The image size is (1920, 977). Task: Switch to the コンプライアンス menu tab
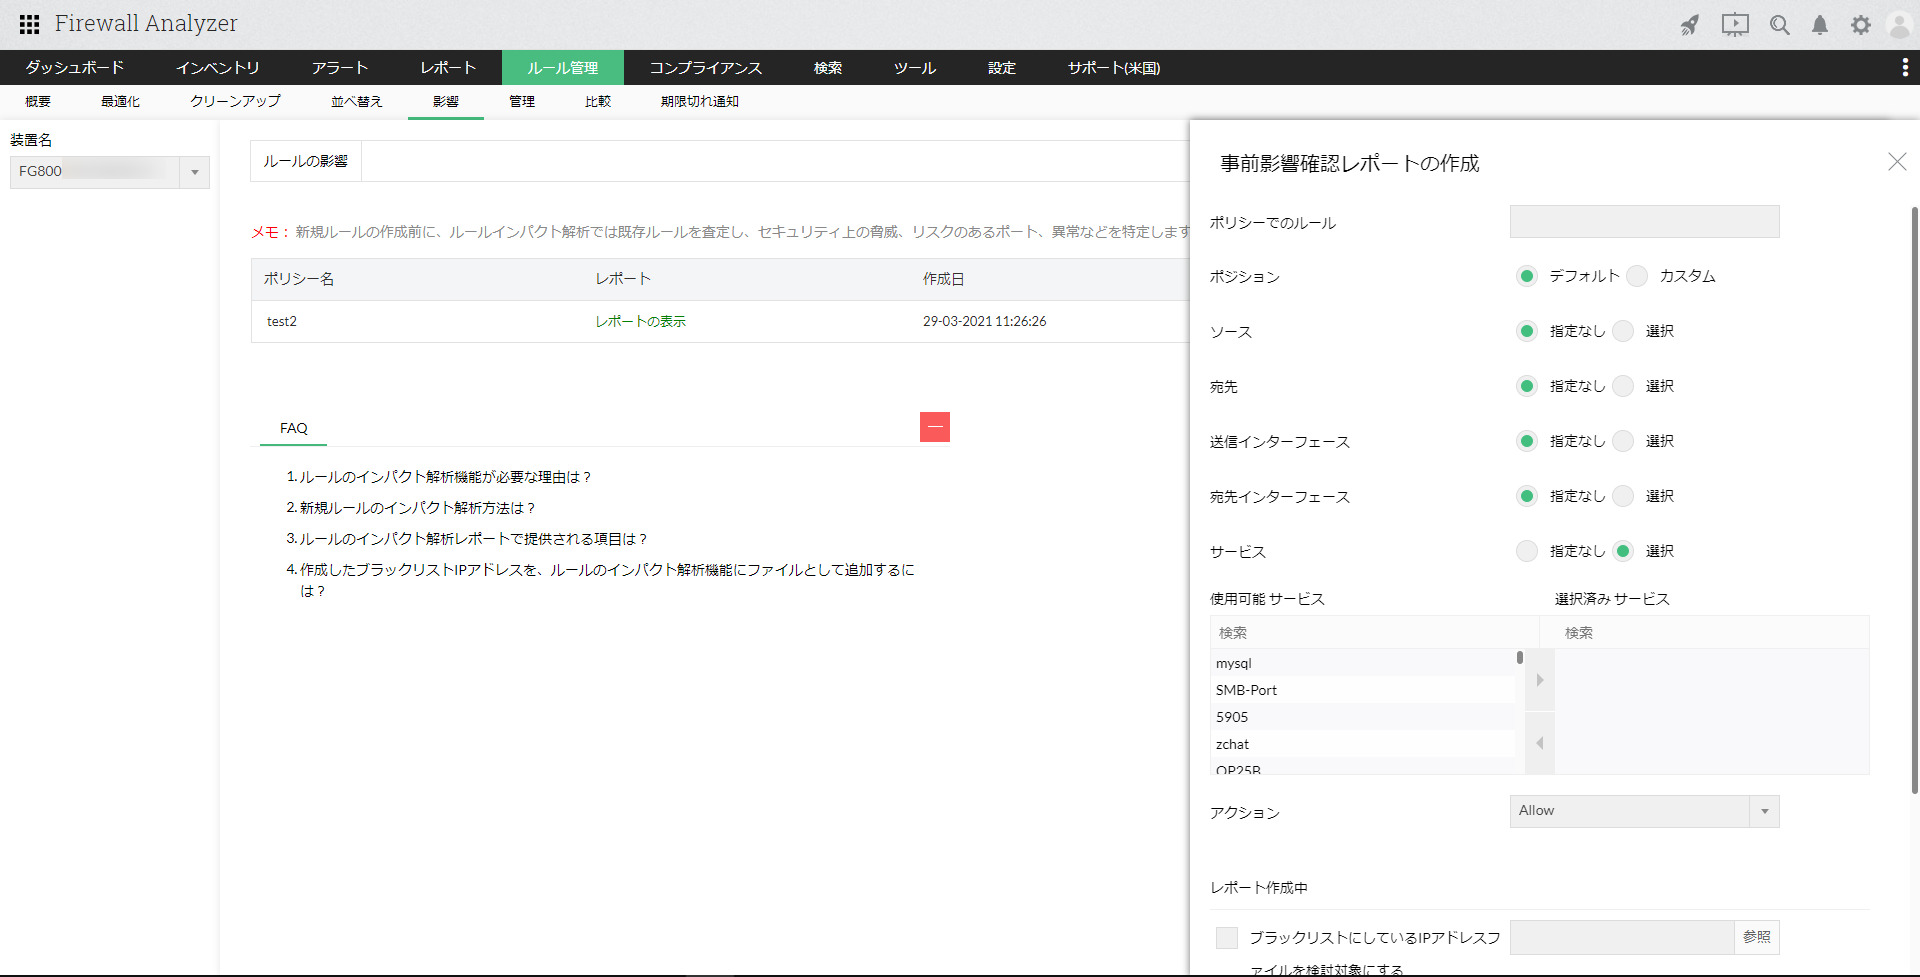click(x=705, y=68)
